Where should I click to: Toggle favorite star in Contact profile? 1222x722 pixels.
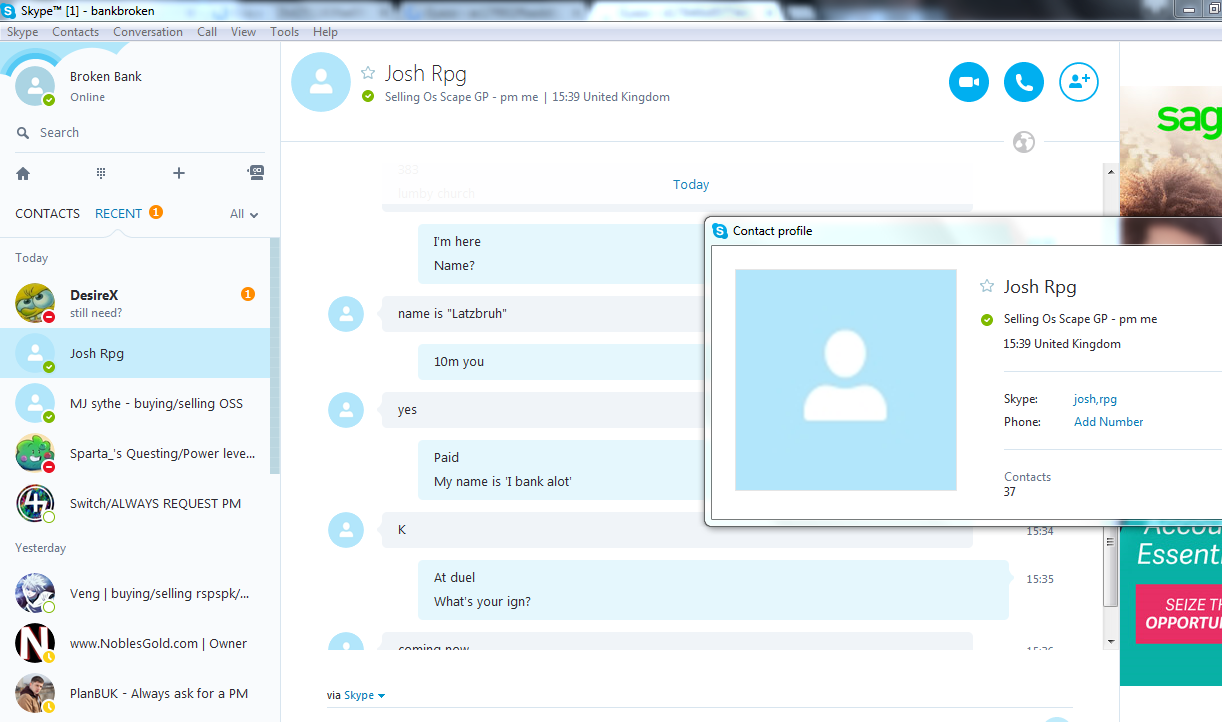[987, 286]
